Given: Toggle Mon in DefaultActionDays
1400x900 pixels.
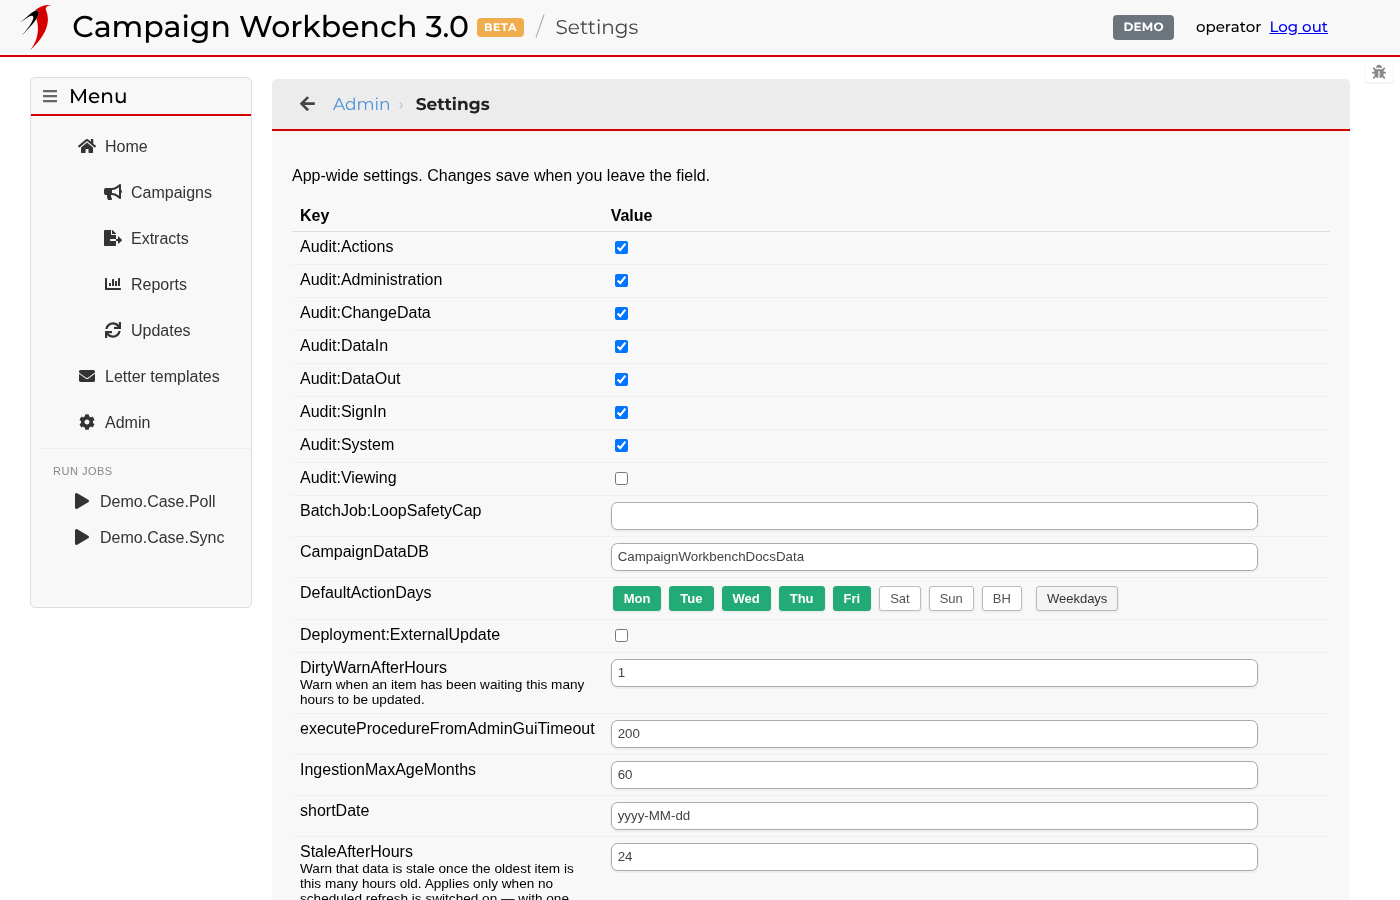Looking at the screenshot, I should (x=637, y=598).
